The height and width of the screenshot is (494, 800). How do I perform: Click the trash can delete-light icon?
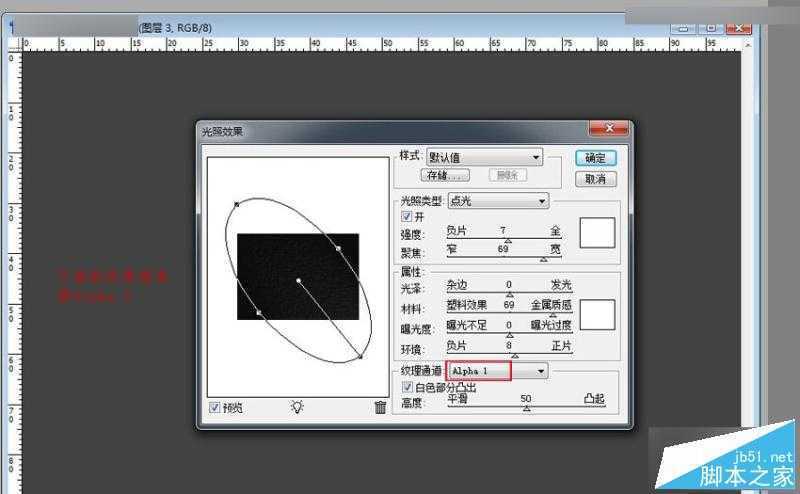[380, 407]
